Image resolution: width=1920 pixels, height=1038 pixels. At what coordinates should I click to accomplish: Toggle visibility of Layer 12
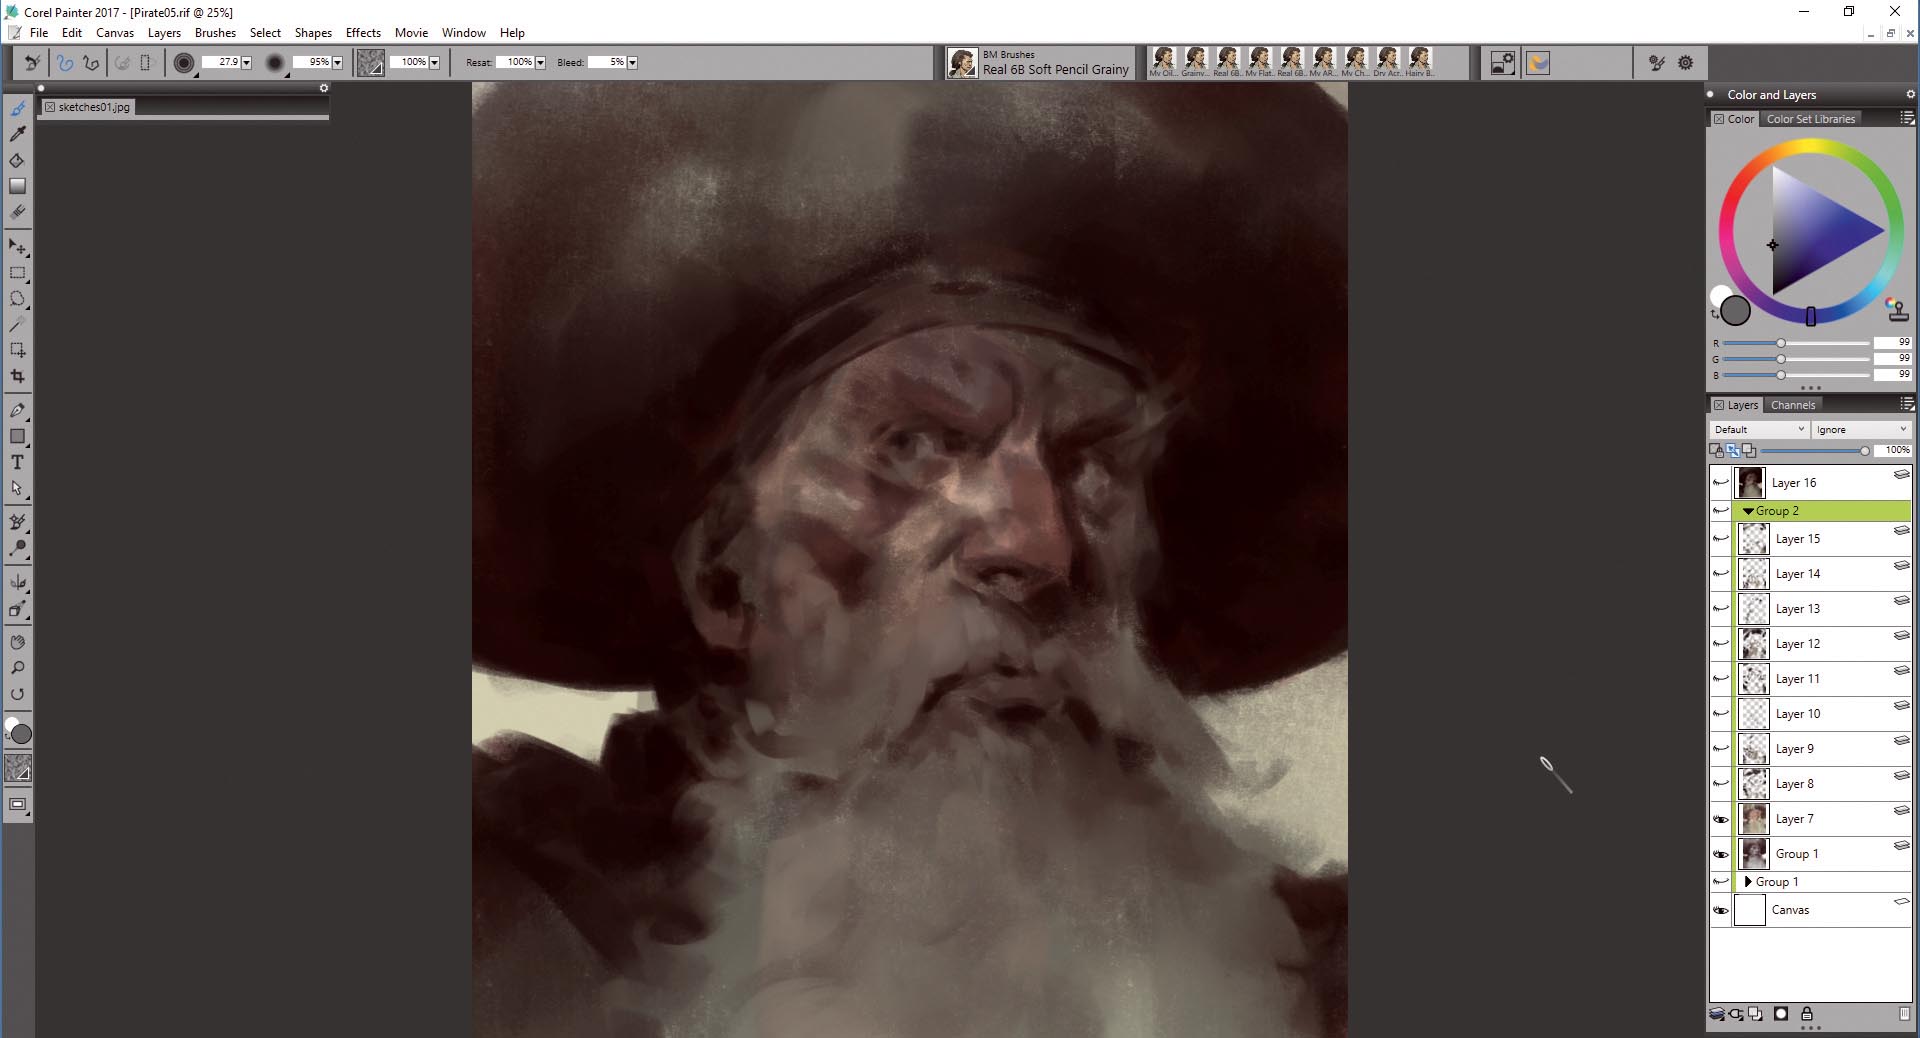(x=1720, y=644)
